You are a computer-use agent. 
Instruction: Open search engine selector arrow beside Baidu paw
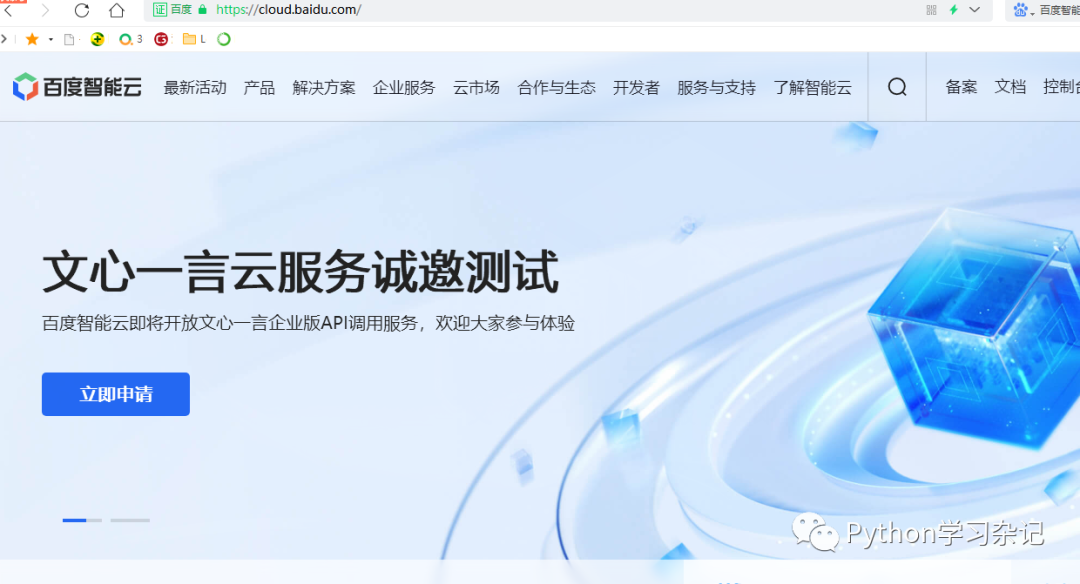(x=1032, y=13)
